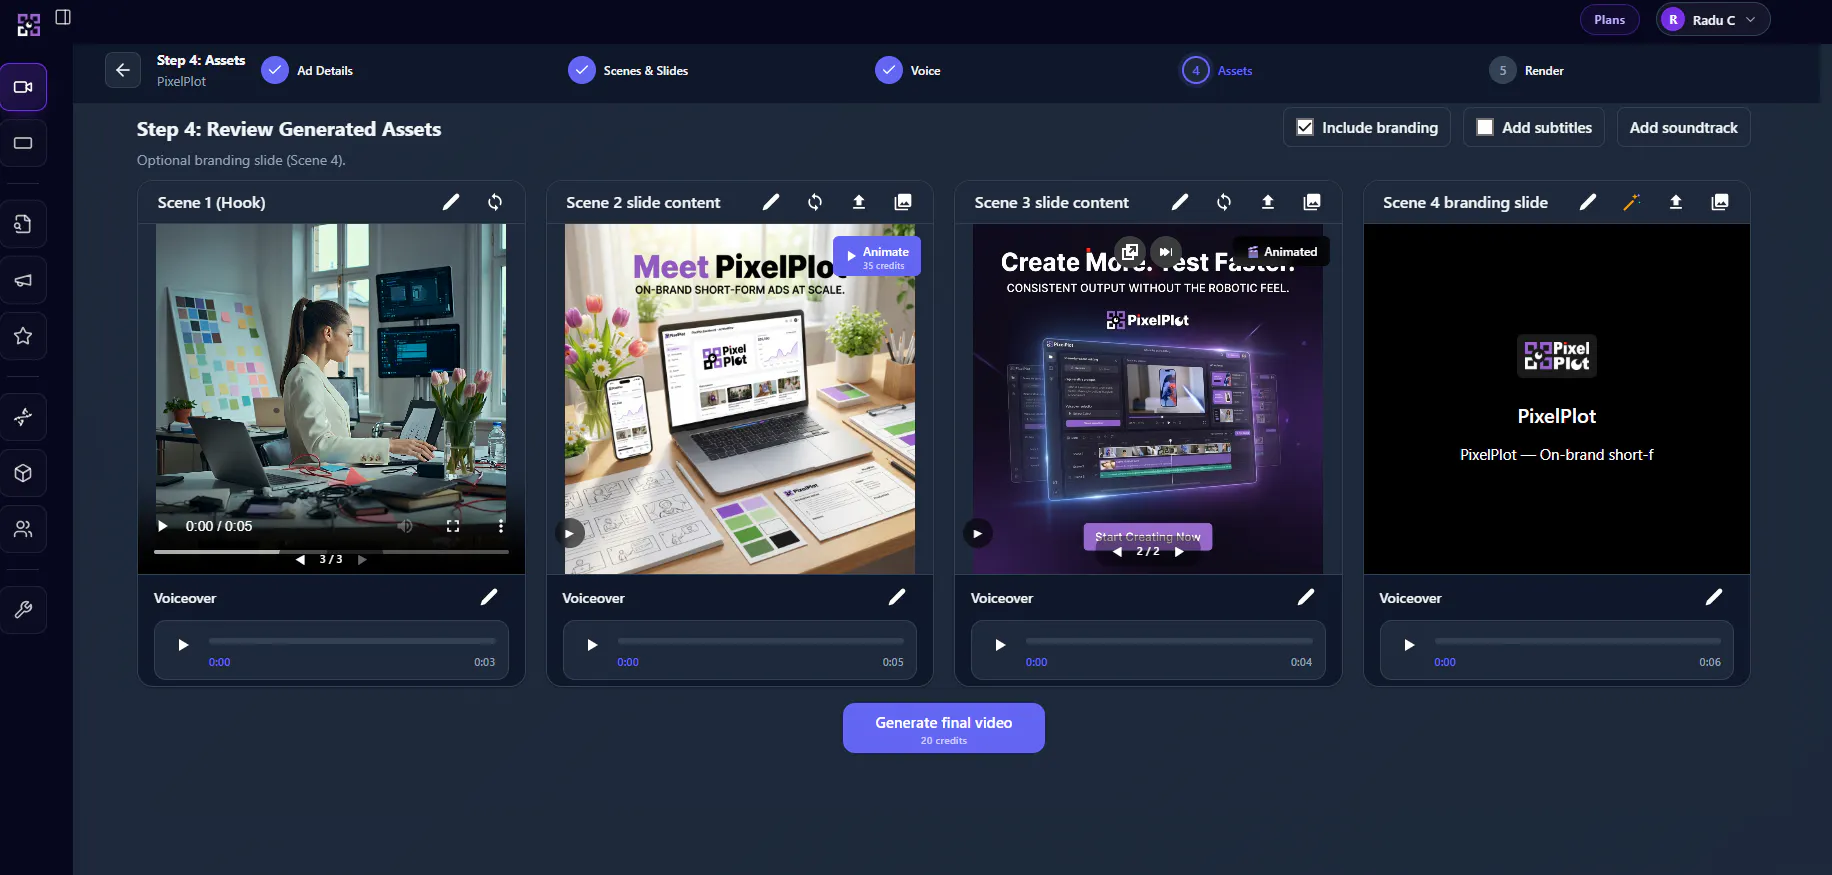Seek within the Scene 4 voiceover track
Viewport: 1832px width, 875px height.
pos(1578,641)
